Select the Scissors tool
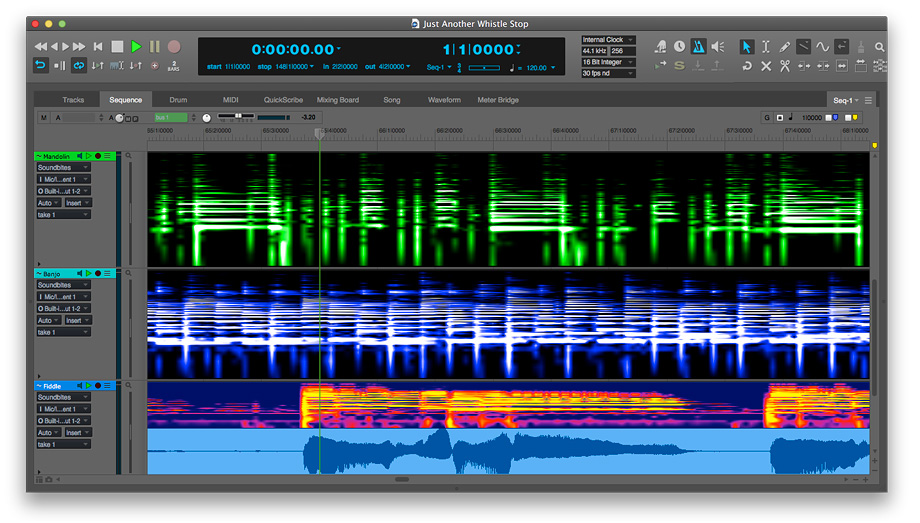This screenshot has height=523, width=920. [x=784, y=66]
